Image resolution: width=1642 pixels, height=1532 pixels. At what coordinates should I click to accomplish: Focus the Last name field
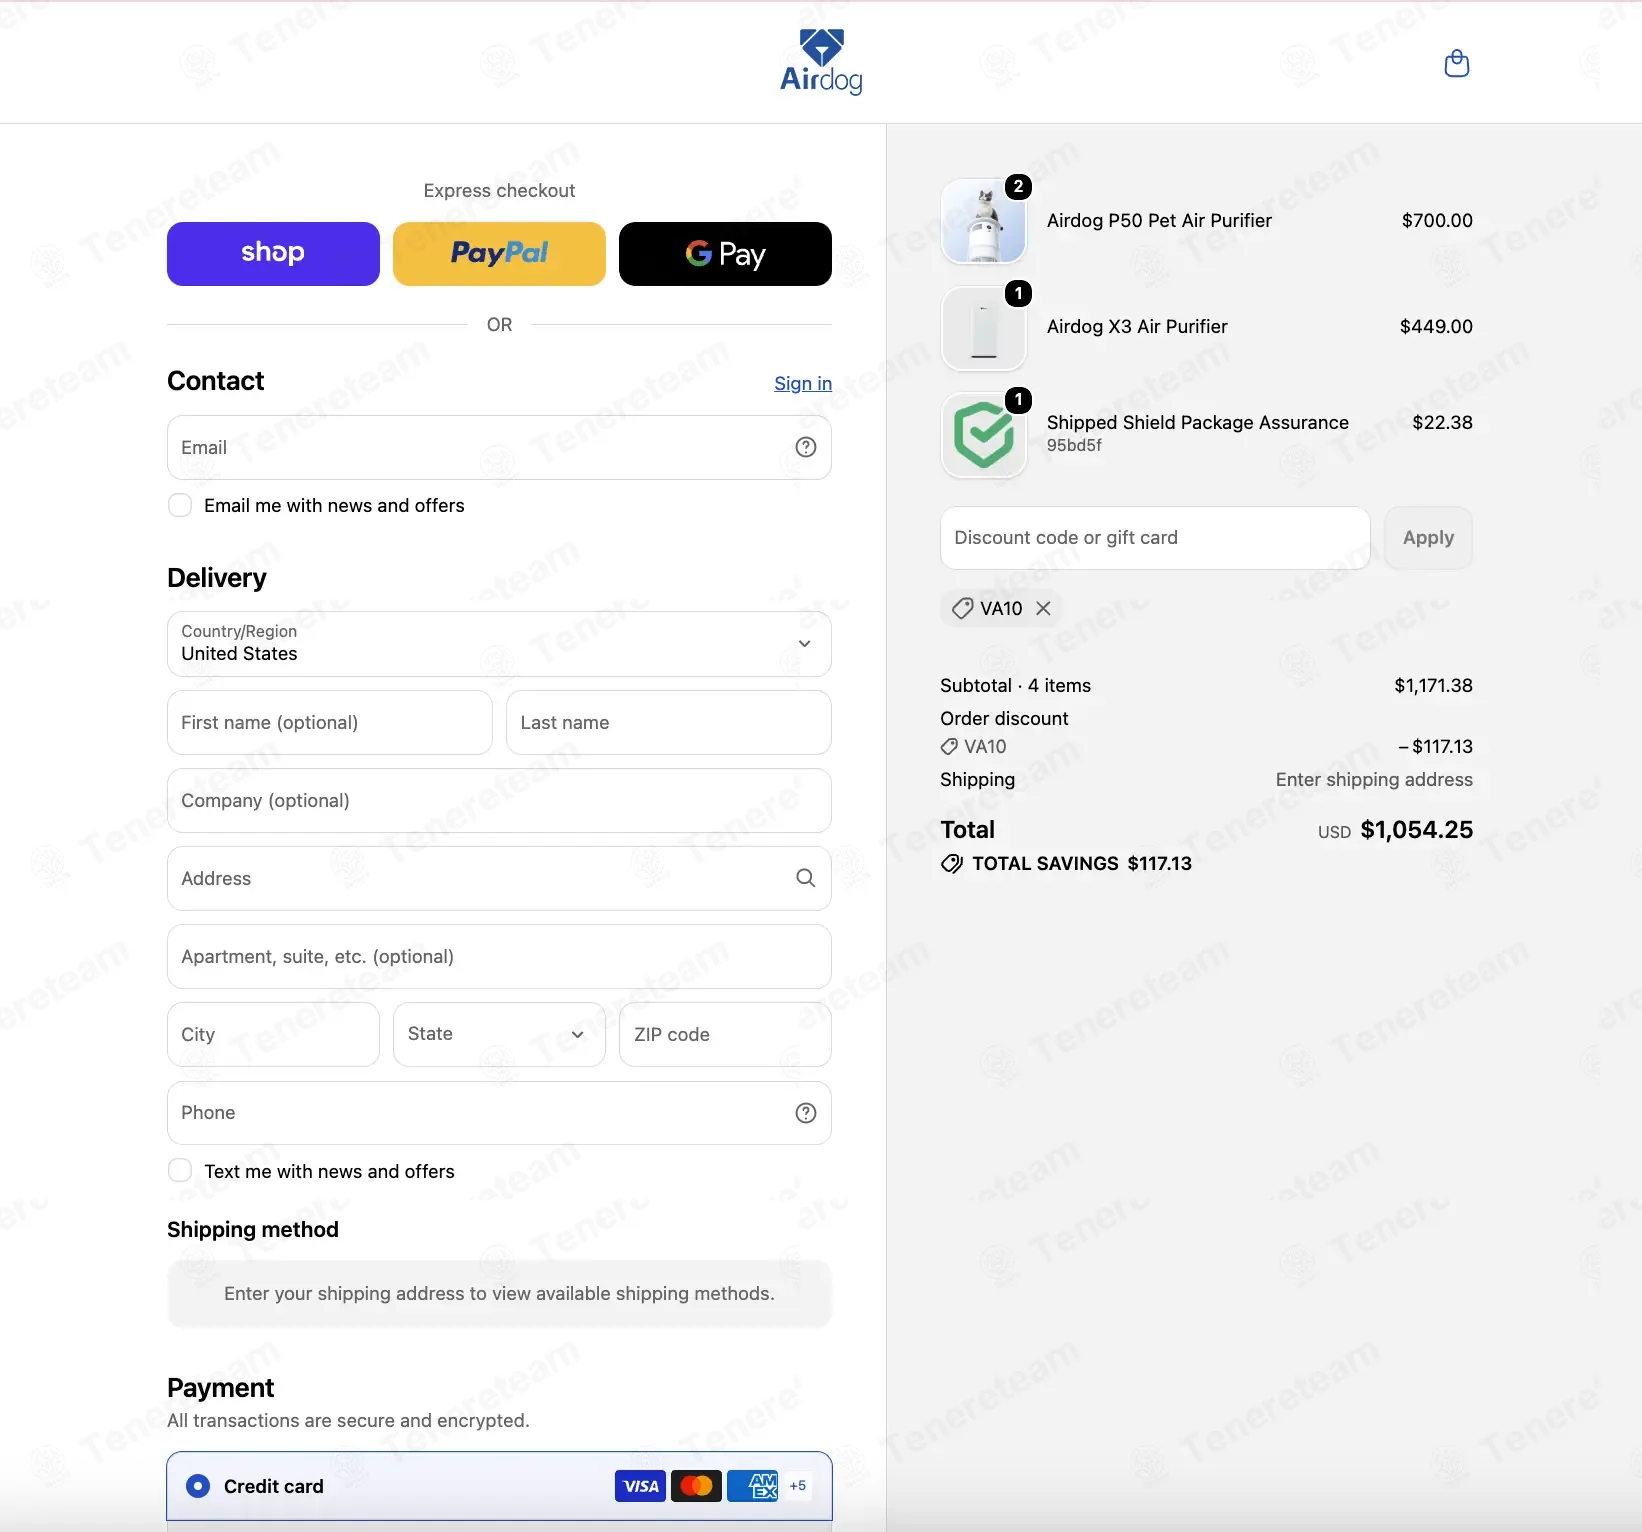click(x=668, y=722)
